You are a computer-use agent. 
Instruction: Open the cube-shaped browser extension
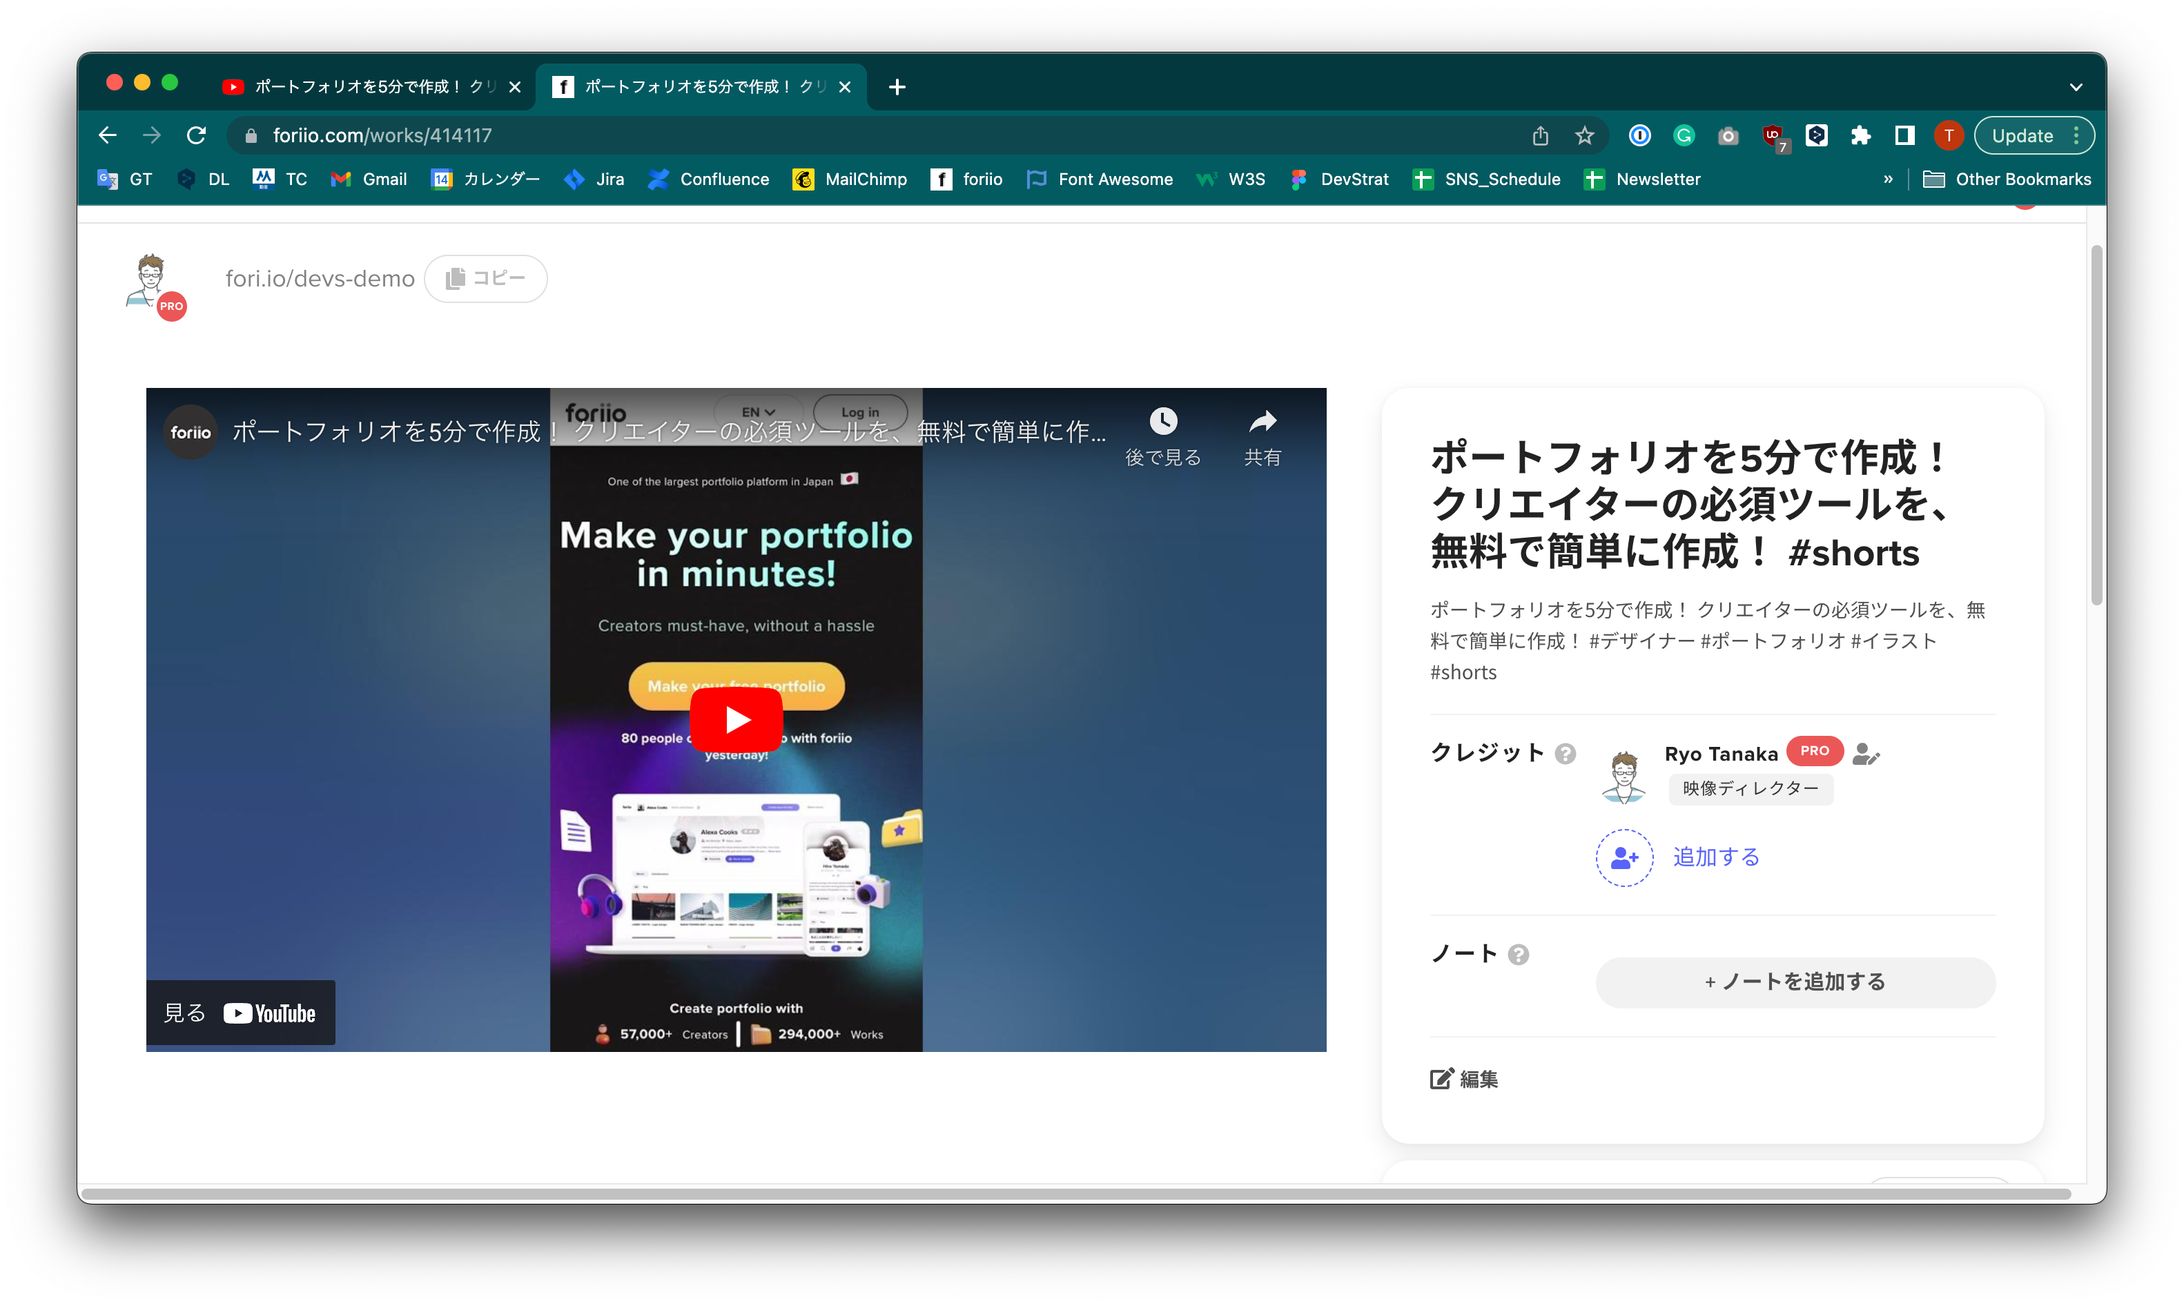point(1816,135)
